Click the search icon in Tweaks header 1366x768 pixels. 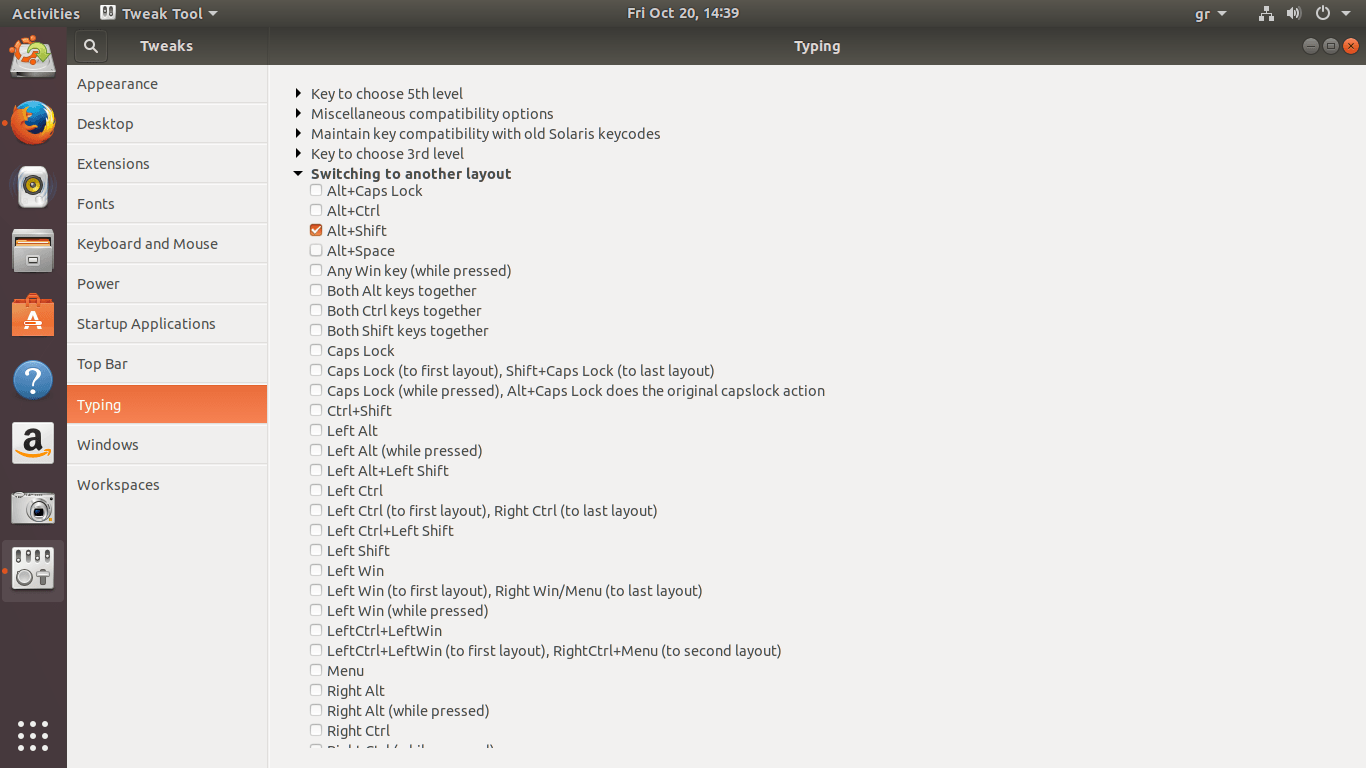(x=90, y=46)
